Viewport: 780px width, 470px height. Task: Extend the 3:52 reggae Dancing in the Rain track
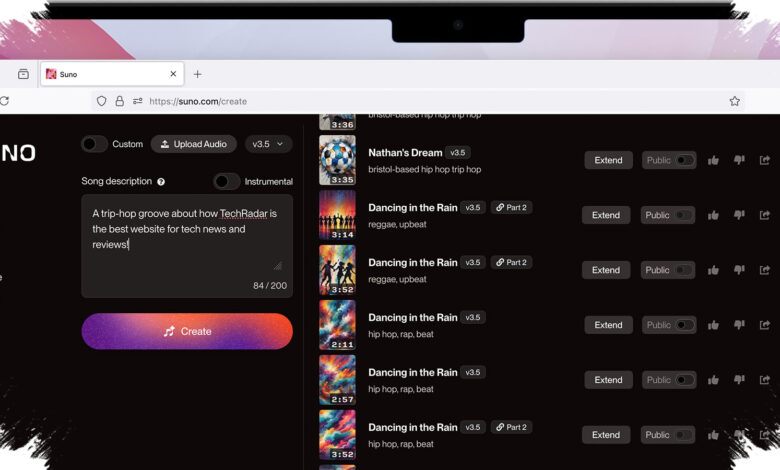[606, 270]
